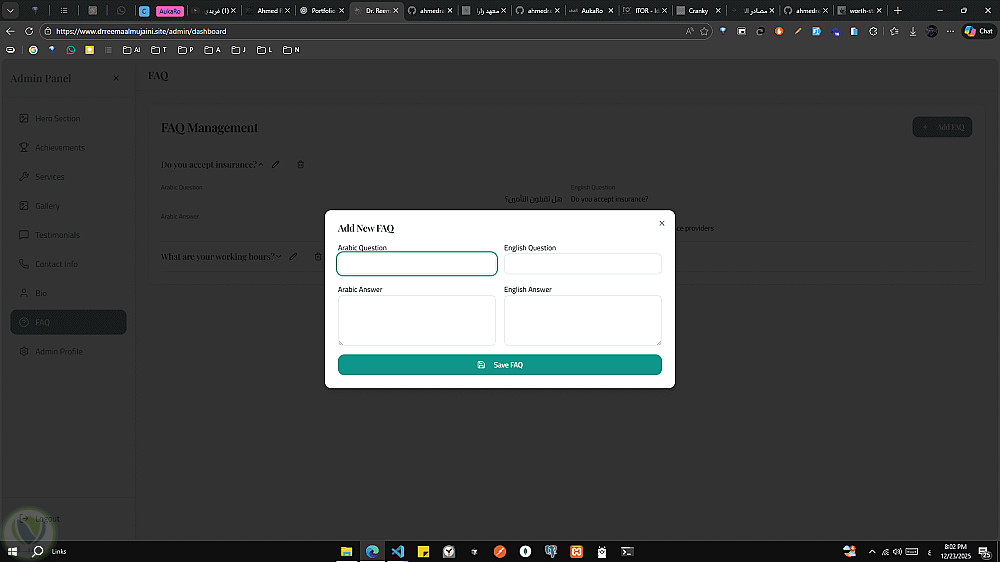Open Sticky Notes from taskbar
This screenshot has width=1000, height=562.
click(x=423, y=551)
